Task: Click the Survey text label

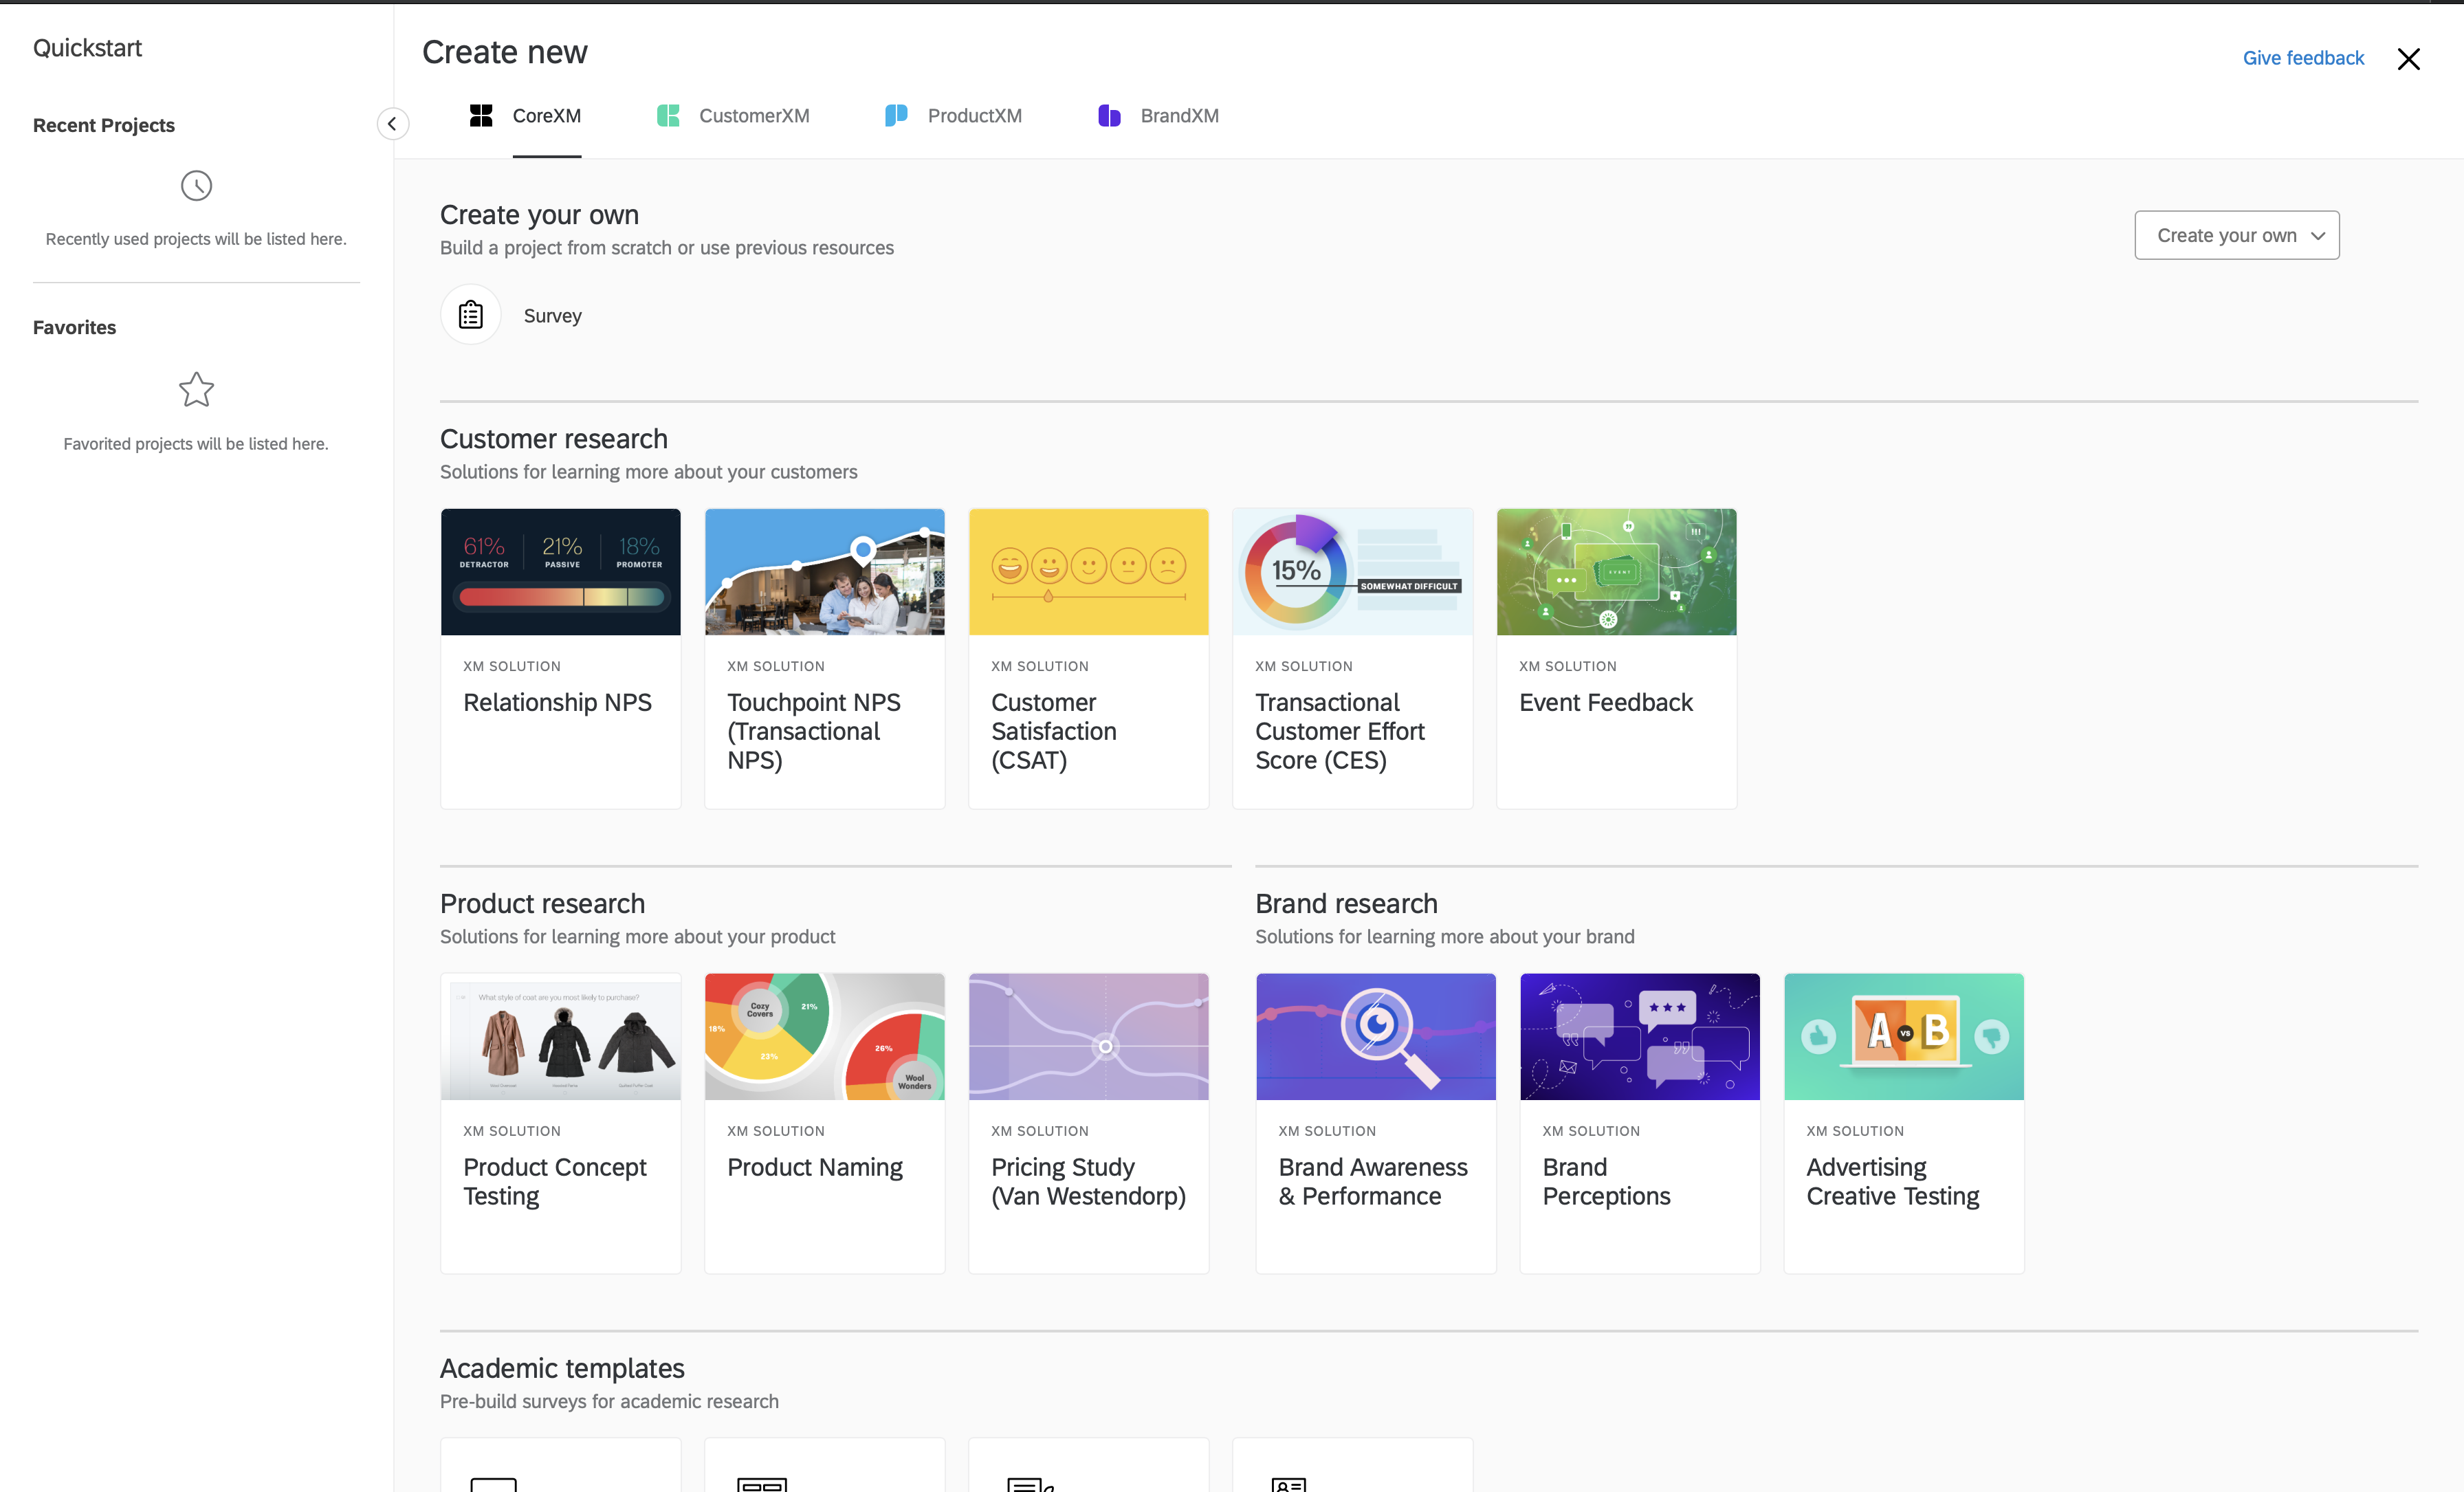Action: coord(552,316)
